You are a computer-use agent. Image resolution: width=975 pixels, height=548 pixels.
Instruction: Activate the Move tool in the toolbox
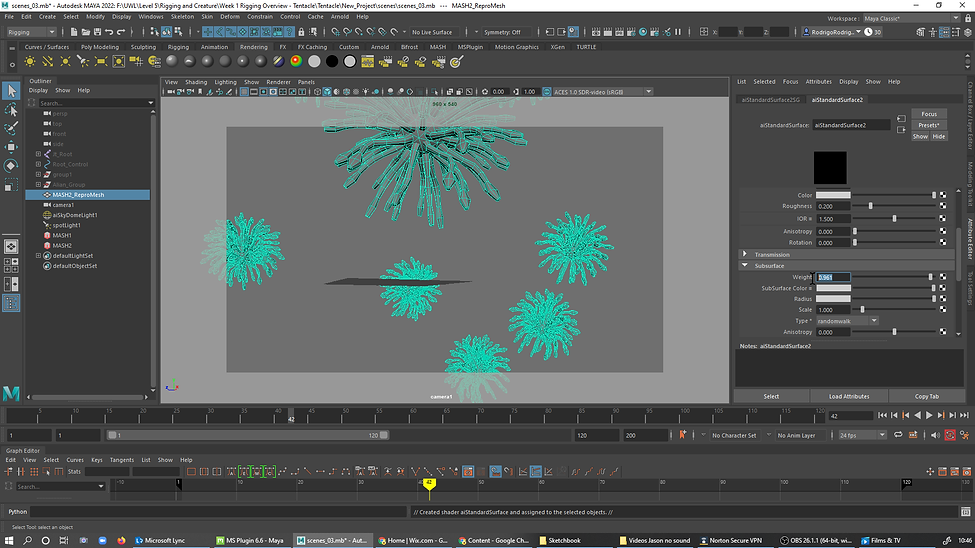pos(11,147)
